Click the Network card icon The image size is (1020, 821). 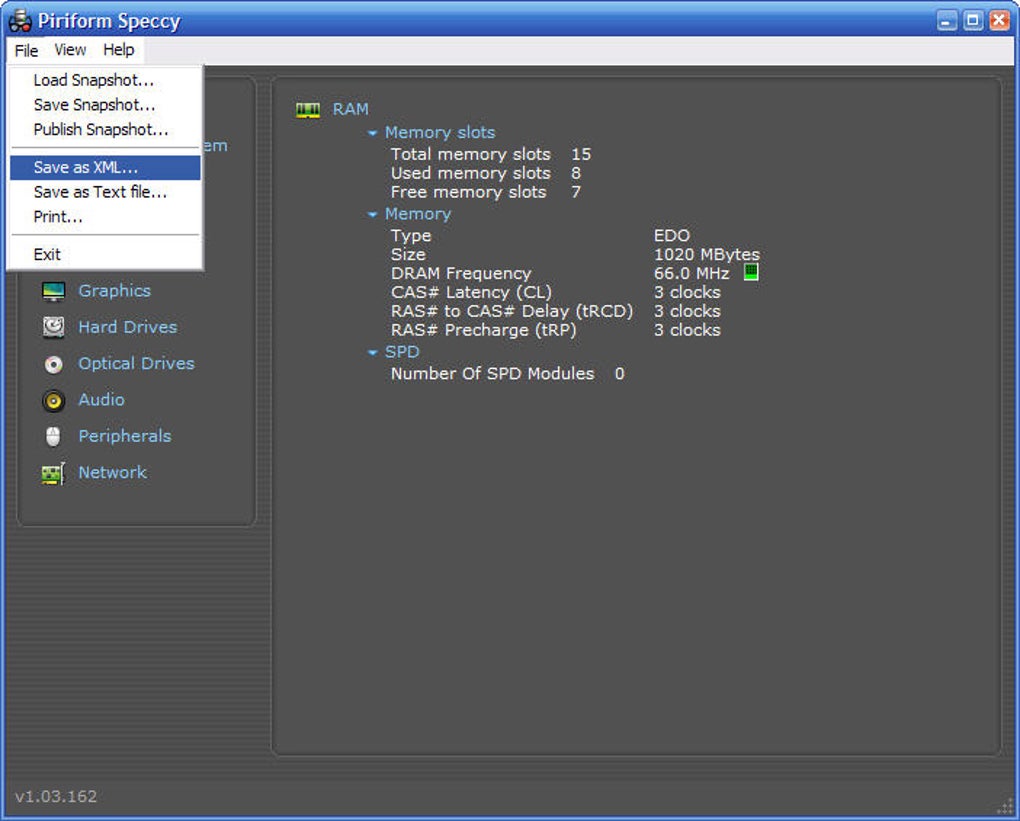pyautogui.click(x=53, y=474)
